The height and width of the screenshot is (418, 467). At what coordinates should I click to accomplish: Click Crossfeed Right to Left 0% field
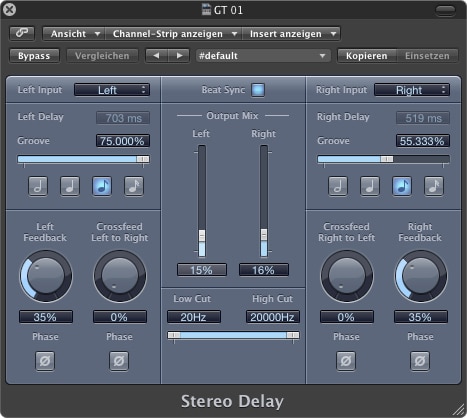click(x=347, y=317)
